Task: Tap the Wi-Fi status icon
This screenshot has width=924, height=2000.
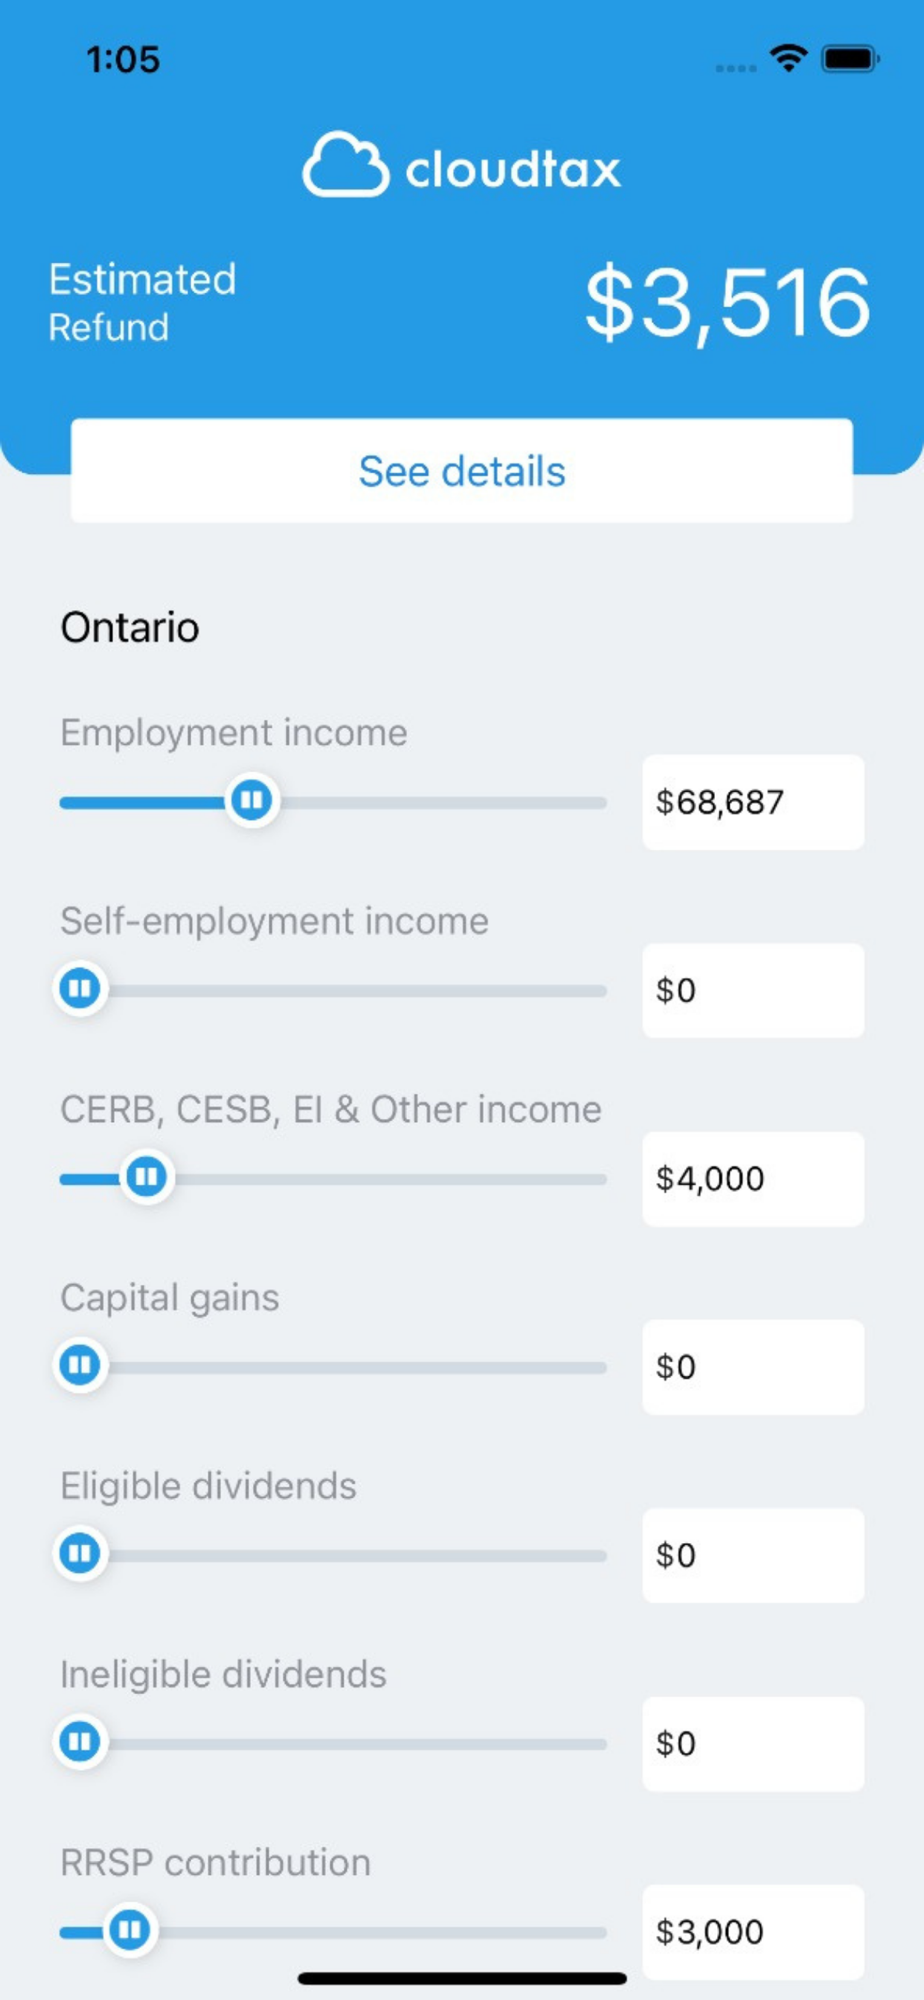Action: 789,58
